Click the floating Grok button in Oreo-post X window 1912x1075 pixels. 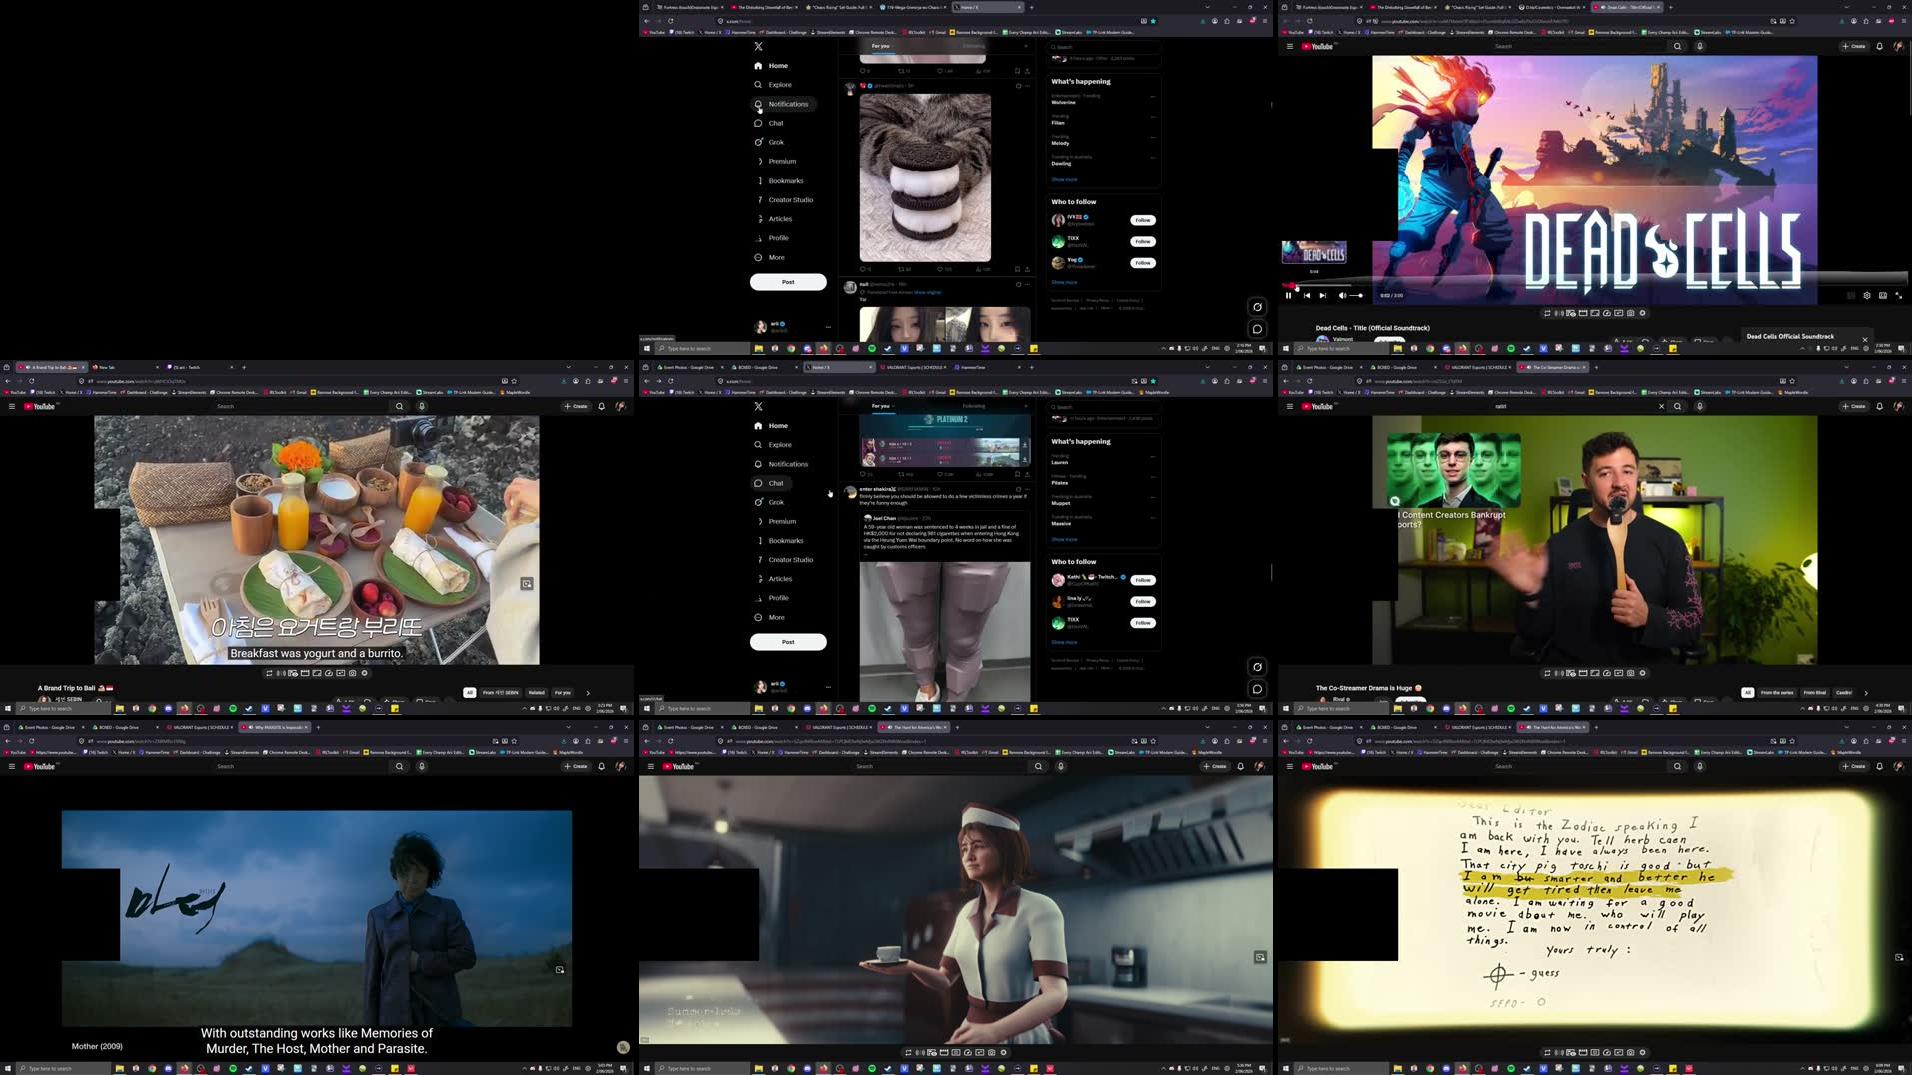(x=1257, y=307)
